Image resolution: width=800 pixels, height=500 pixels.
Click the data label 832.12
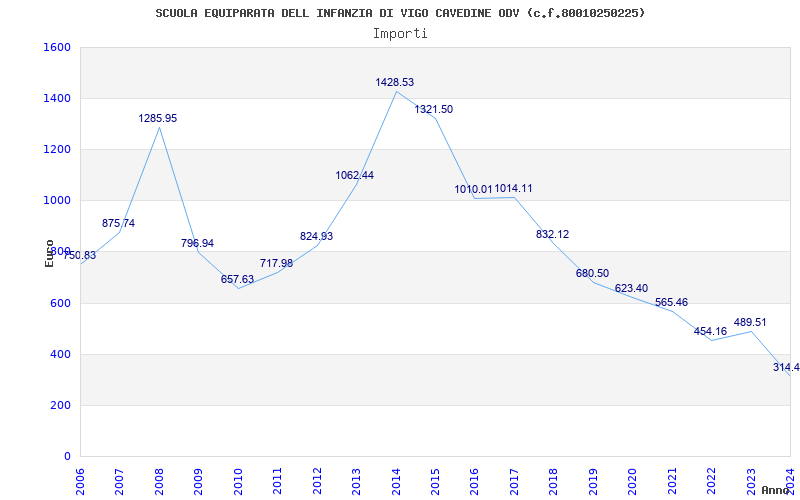tap(553, 234)
